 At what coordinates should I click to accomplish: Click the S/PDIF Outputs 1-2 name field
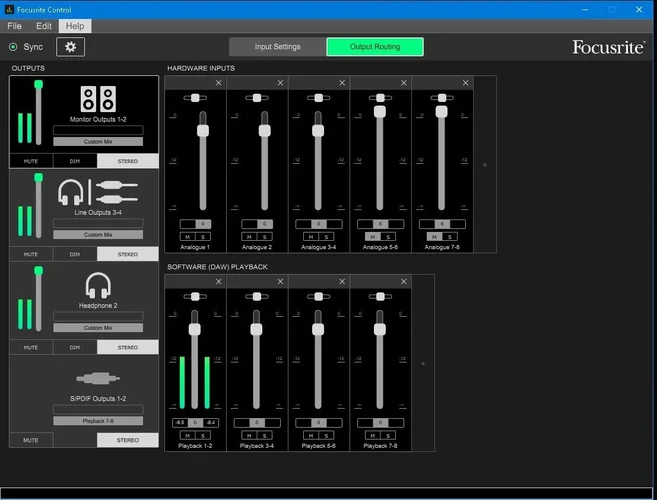[98, 409]
